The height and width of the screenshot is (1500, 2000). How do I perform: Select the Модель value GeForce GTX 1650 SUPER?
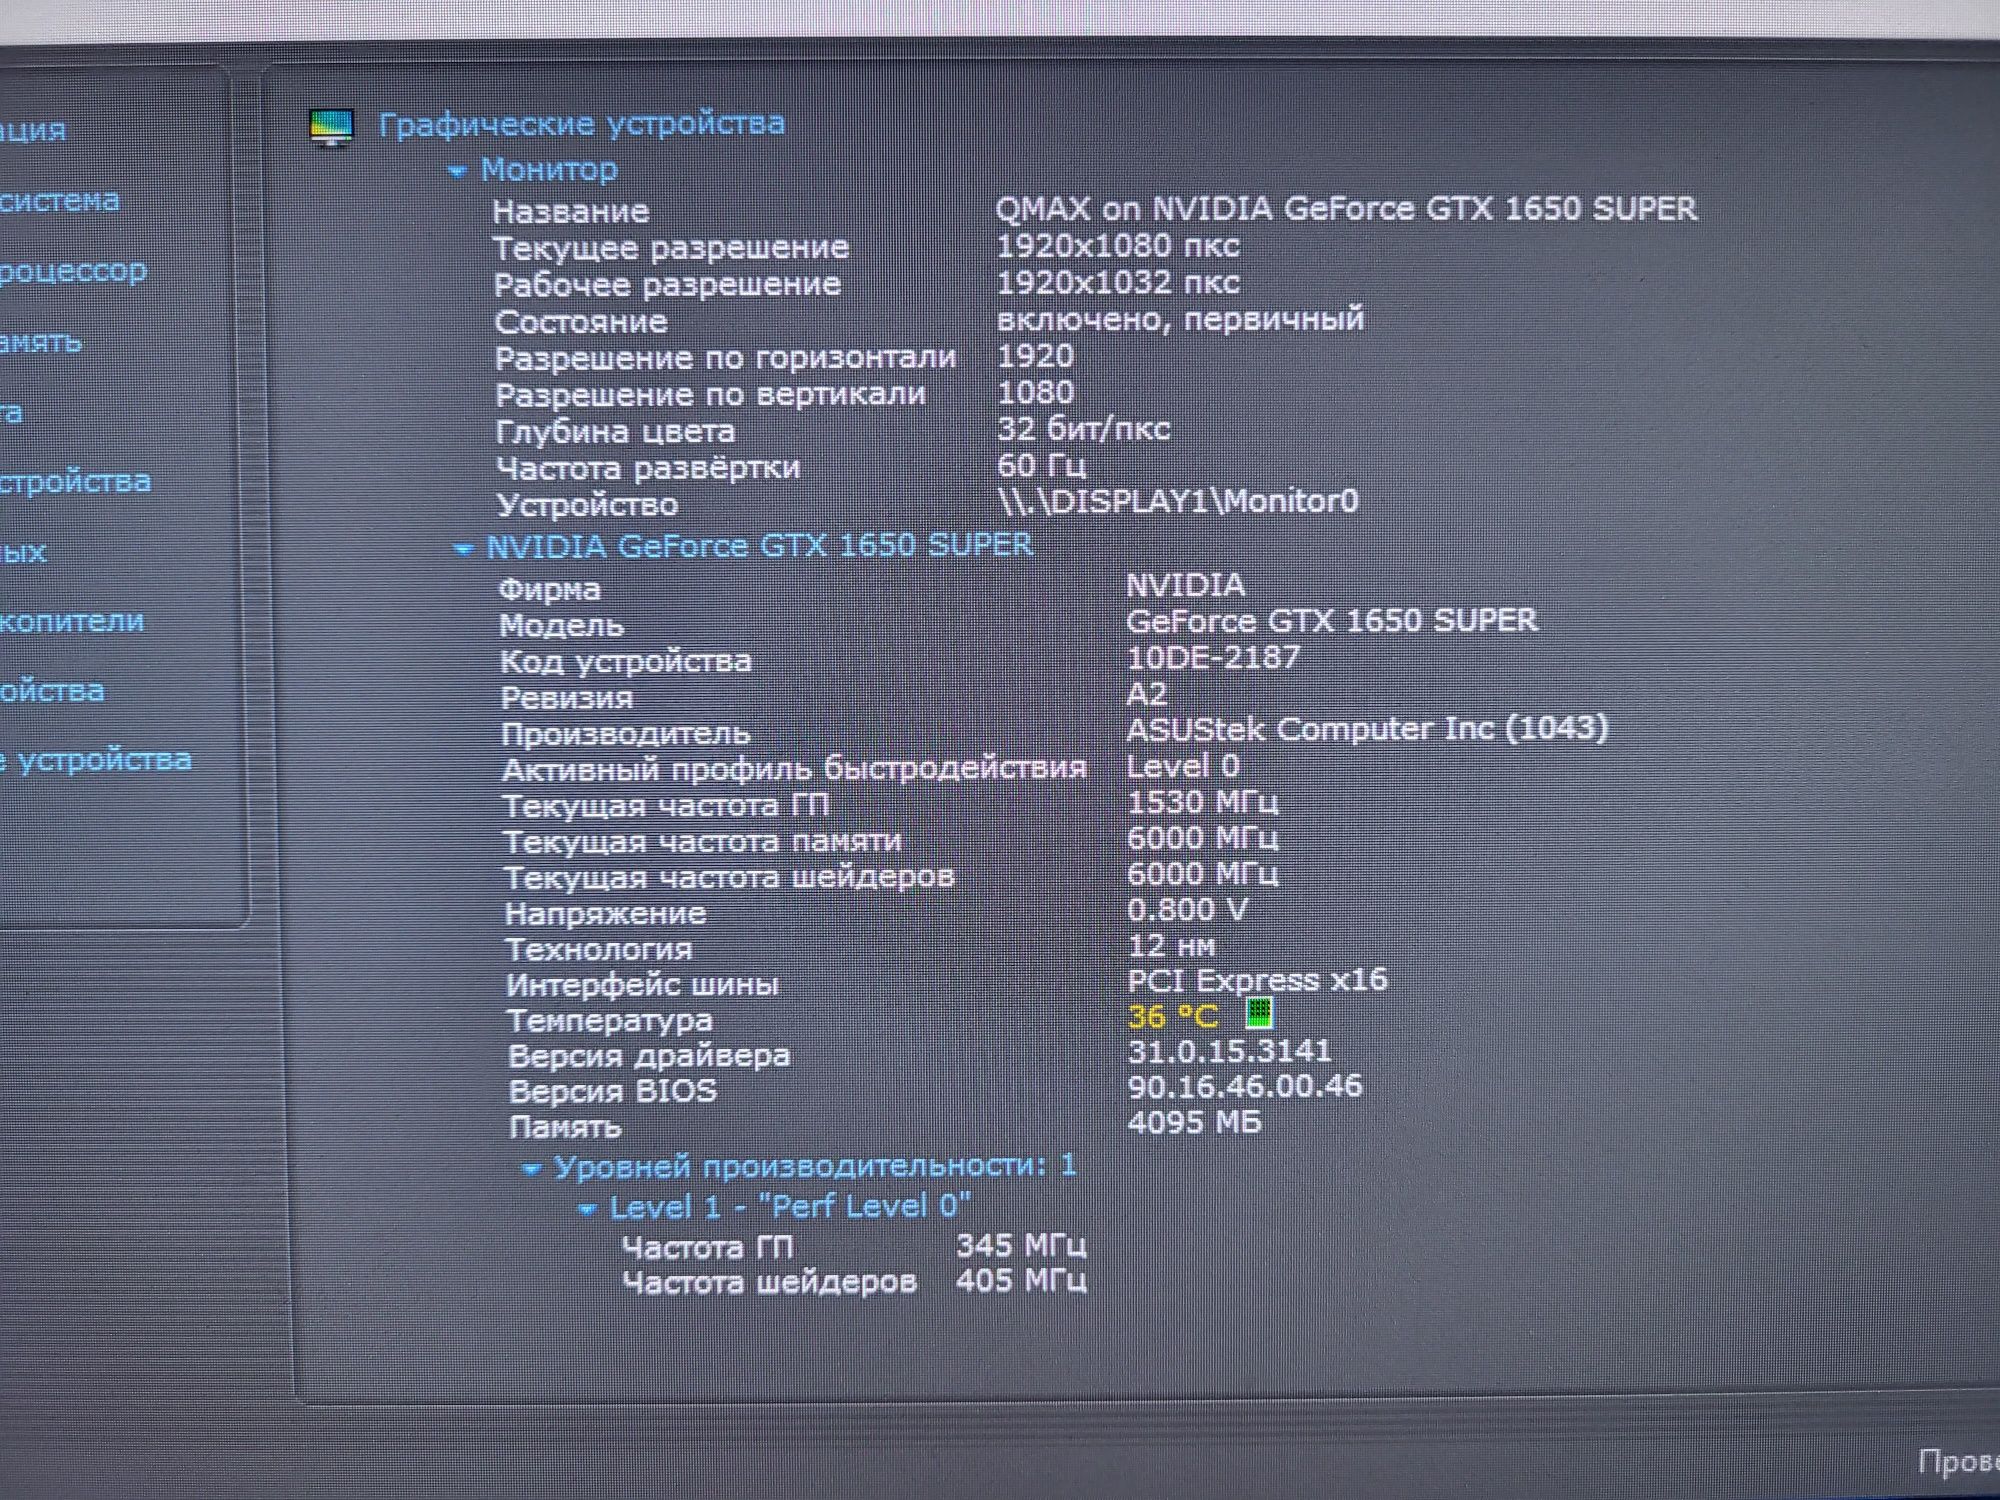[1331, 621]
